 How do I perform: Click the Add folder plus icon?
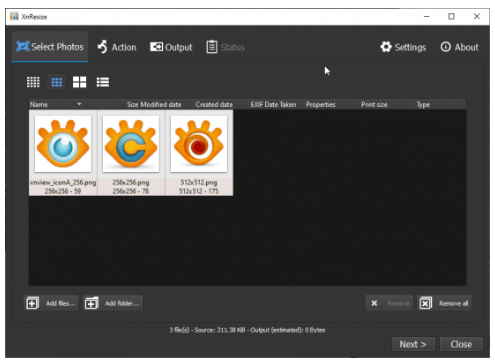pyautogui.click(x=91, y=303)
